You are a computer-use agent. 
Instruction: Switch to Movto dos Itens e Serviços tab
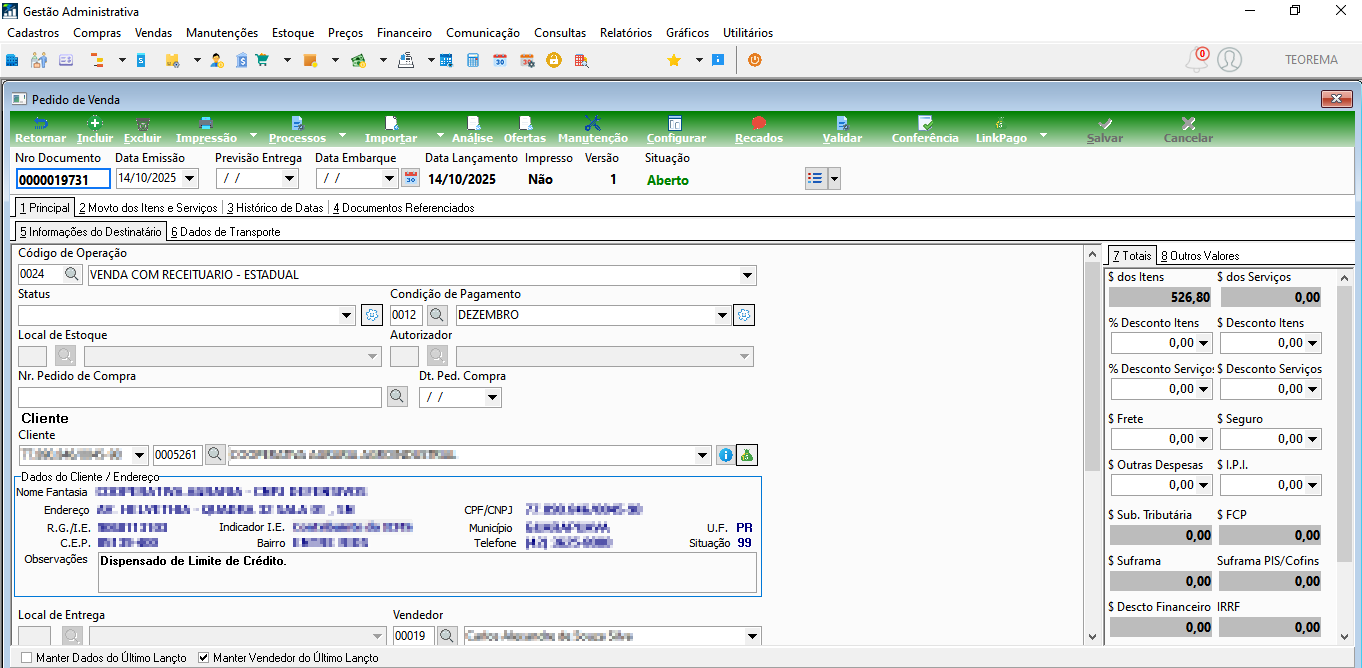148,208
